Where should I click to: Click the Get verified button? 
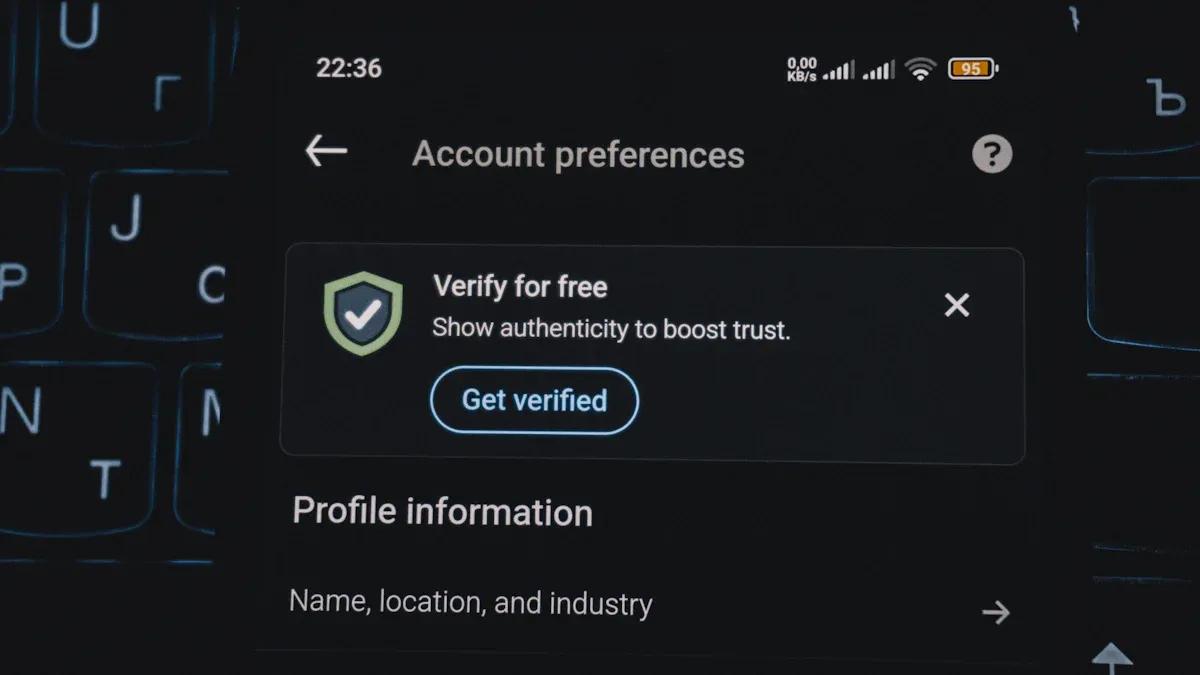[534, 400]
